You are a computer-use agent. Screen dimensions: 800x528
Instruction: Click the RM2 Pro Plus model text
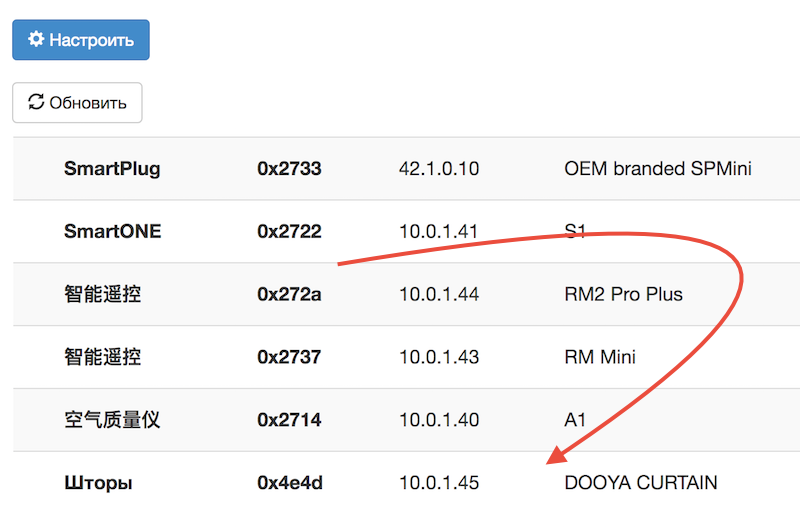624,294
